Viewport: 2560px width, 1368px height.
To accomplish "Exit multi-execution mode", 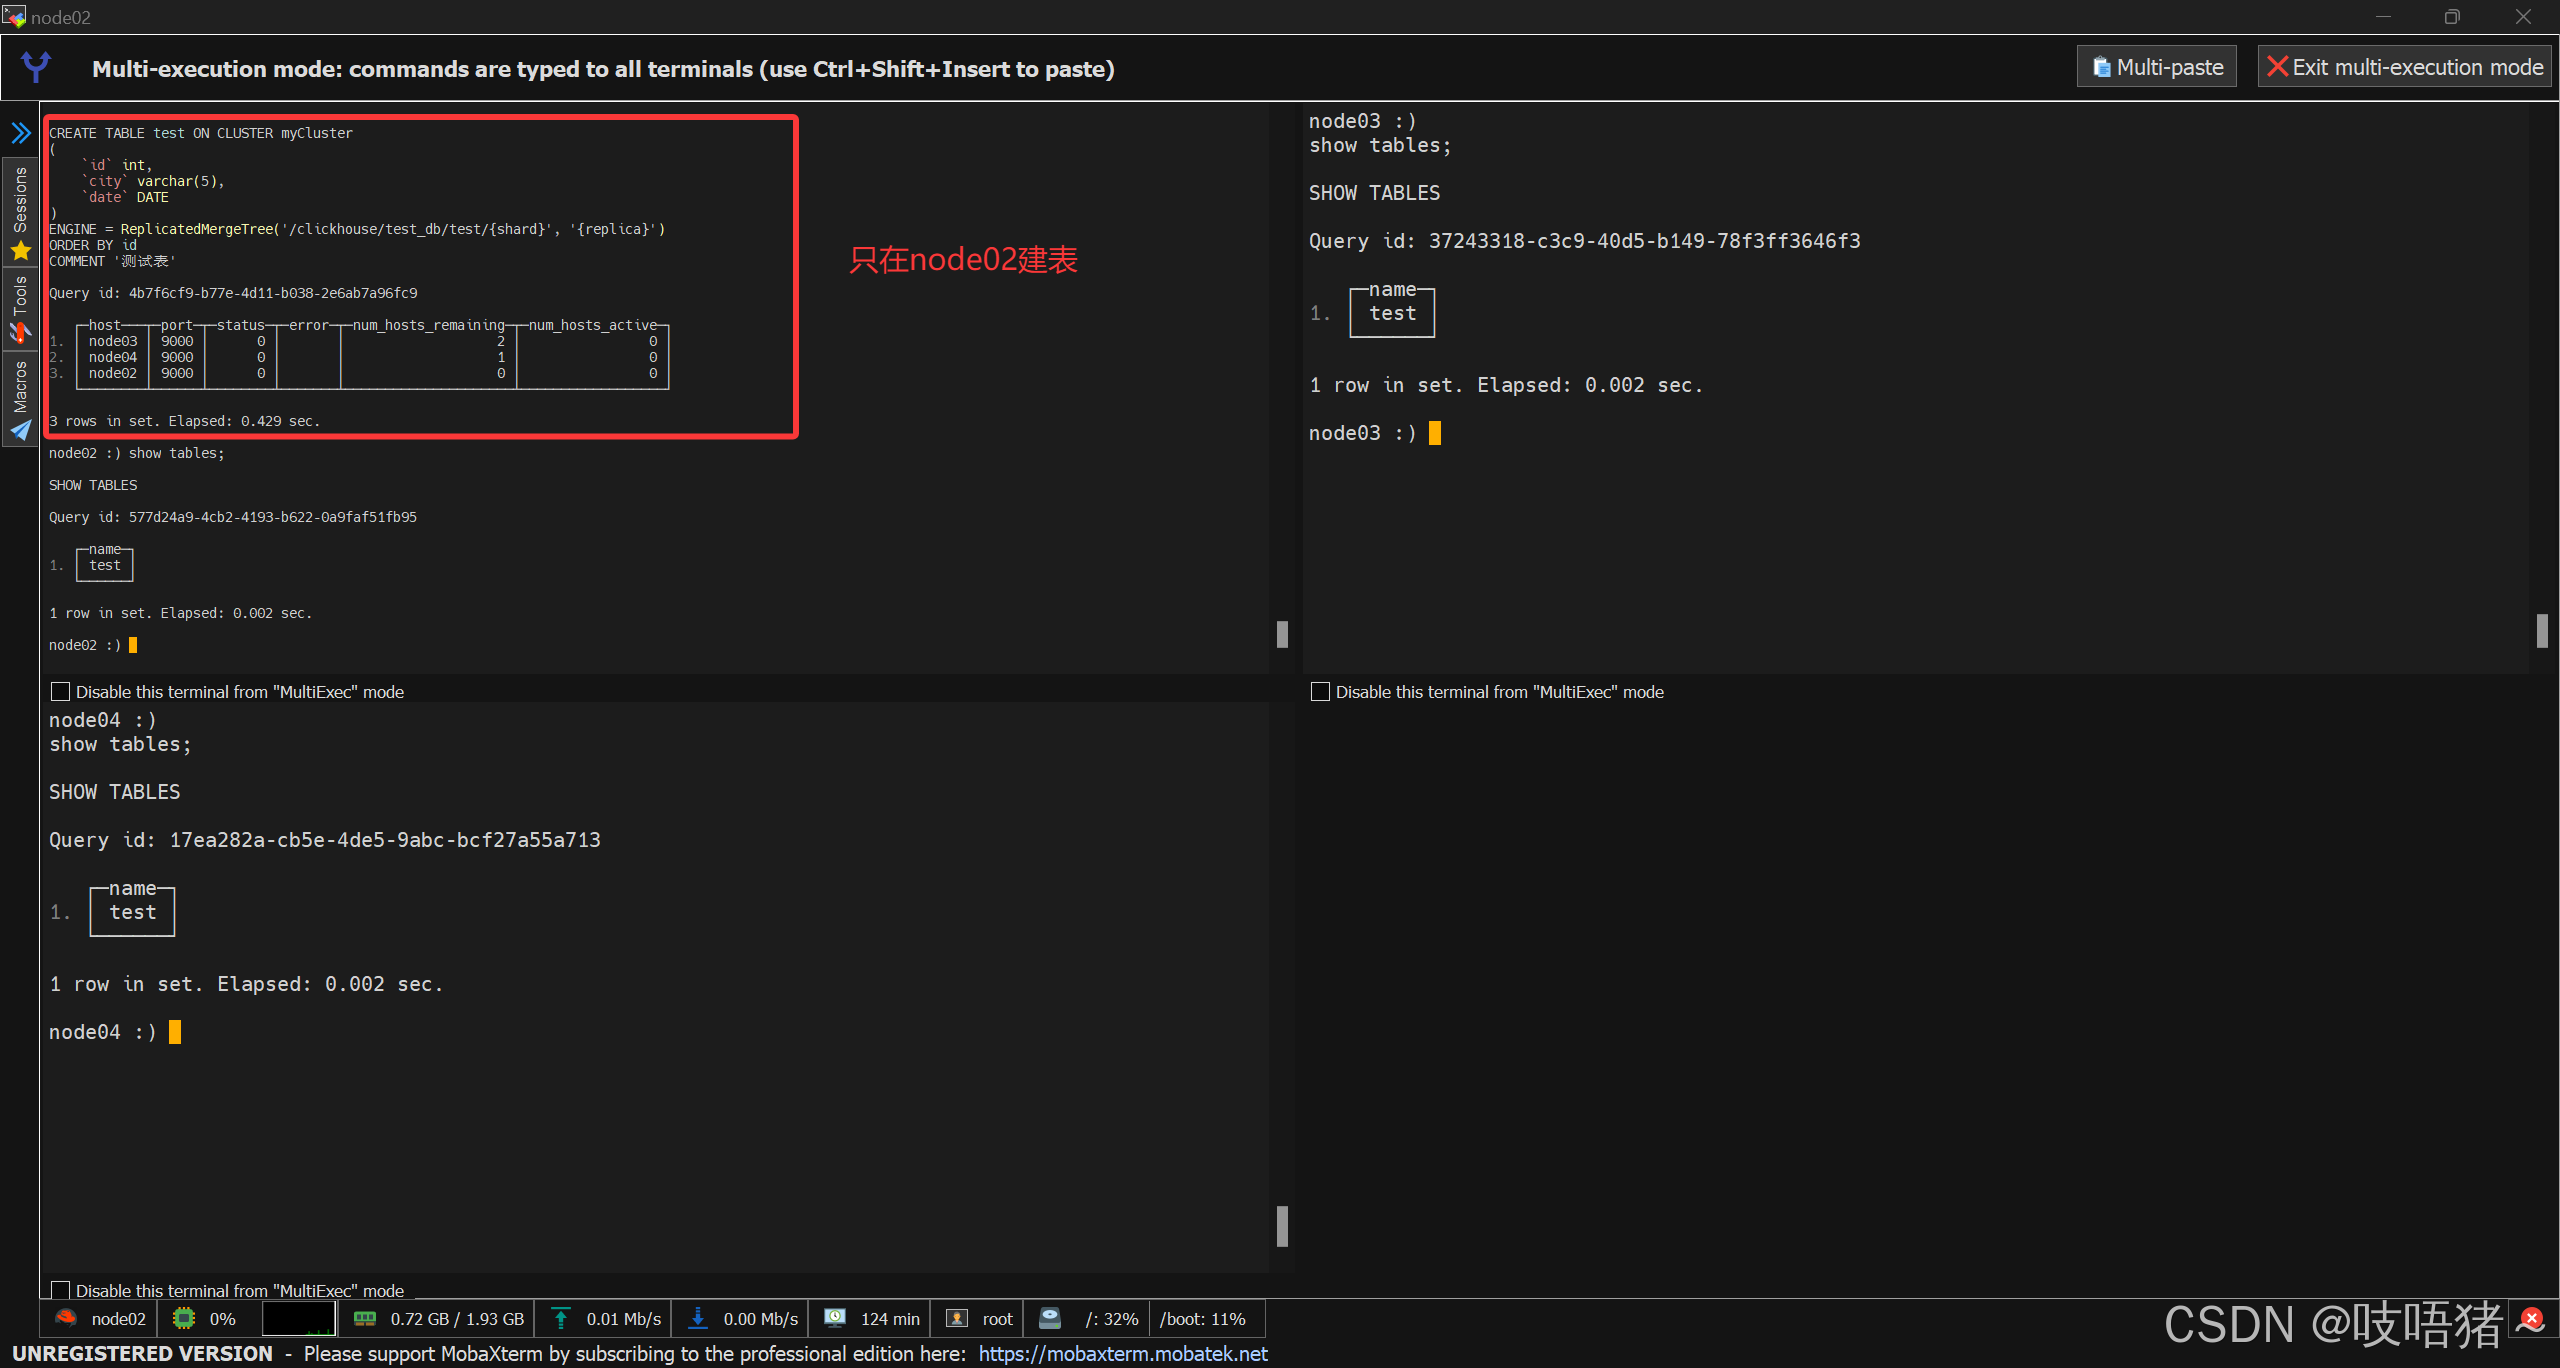I will click(2405, 67).
